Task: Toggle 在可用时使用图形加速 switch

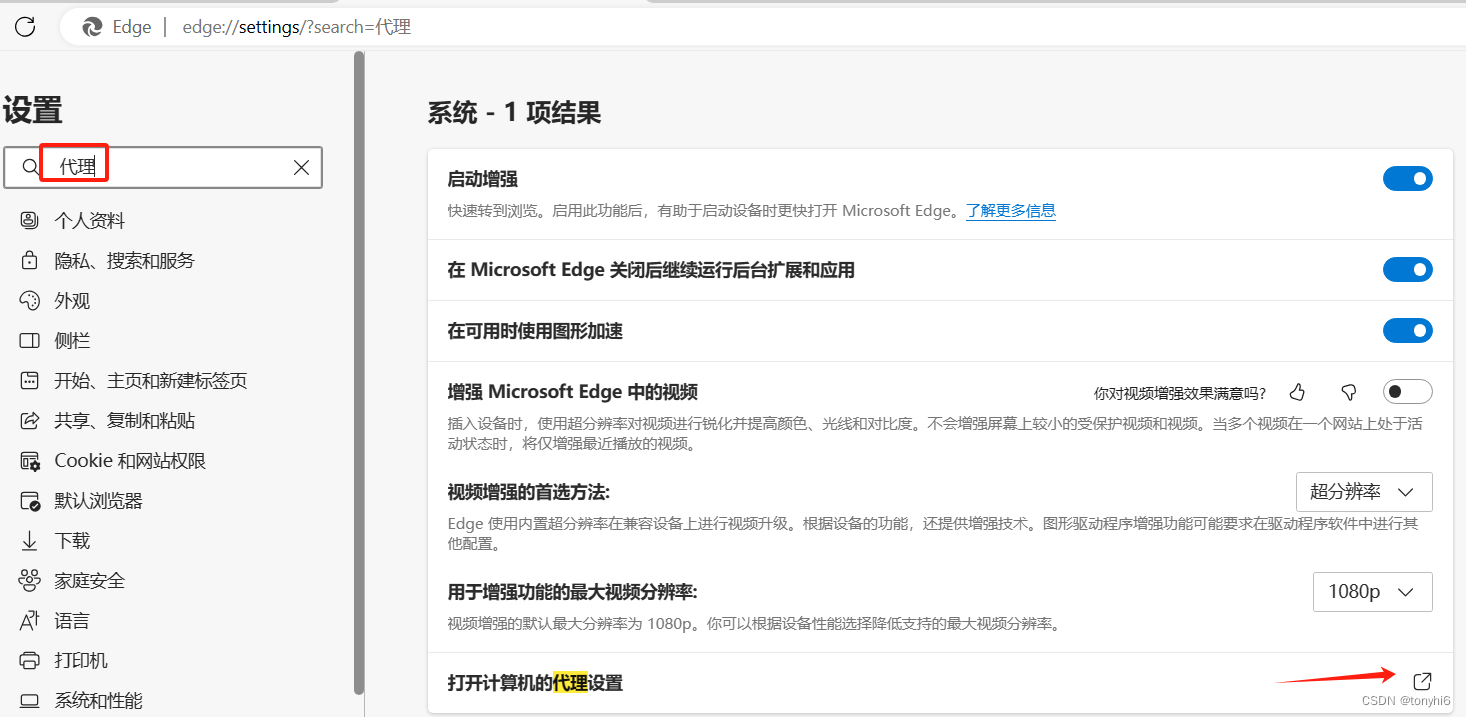Action: (x=1407, y=330)
